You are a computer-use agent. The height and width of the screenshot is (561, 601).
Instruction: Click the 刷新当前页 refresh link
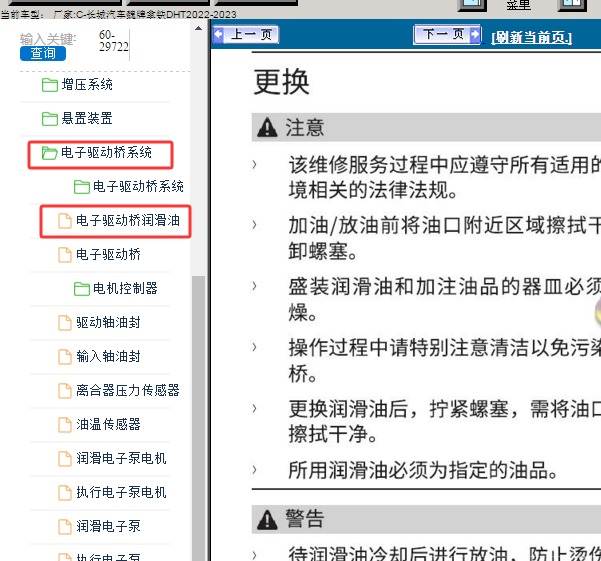(532, 38)
